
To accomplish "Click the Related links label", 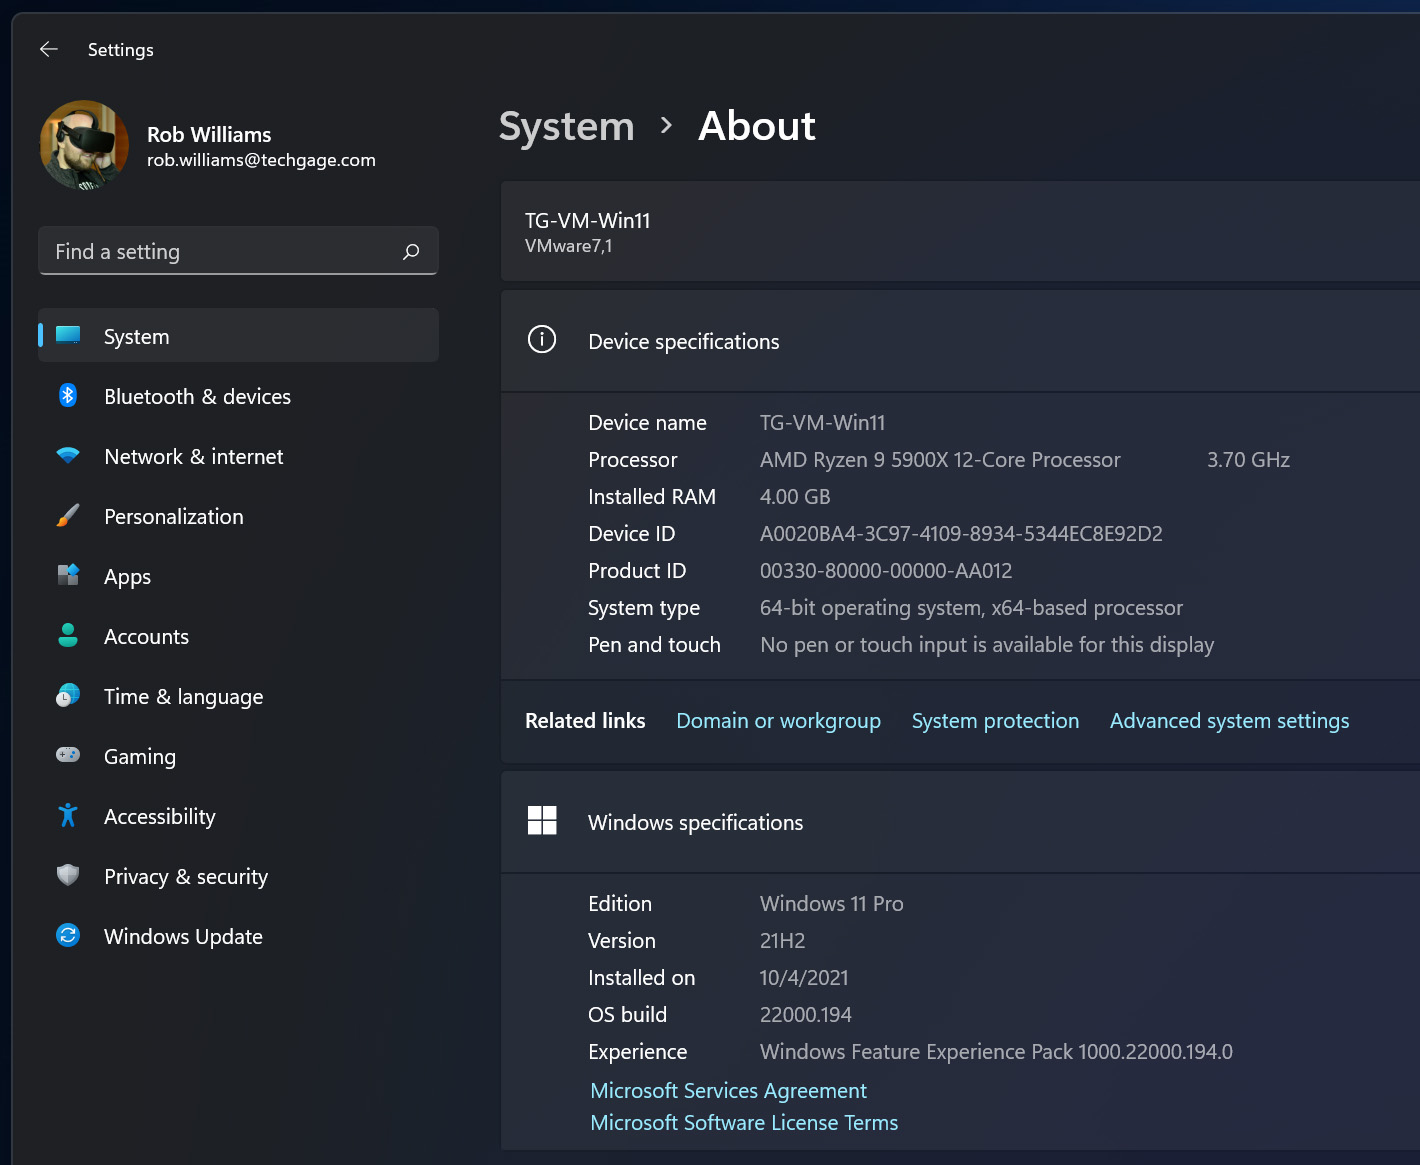I will tap(585, 721).
